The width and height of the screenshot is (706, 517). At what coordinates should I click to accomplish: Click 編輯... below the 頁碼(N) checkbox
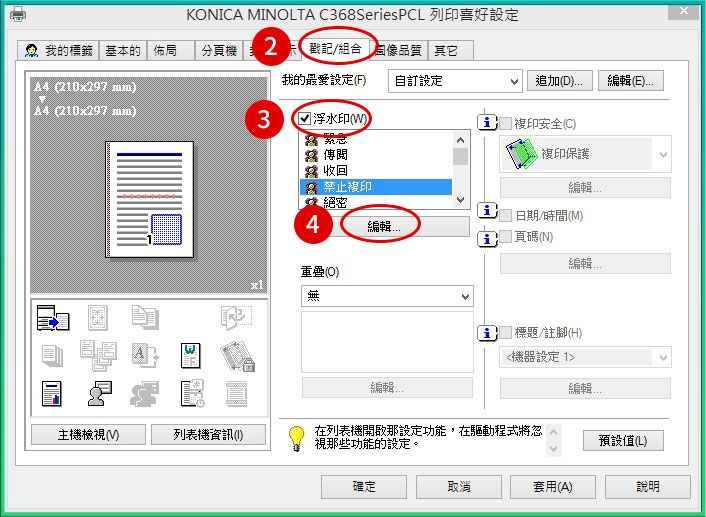(585, 263)
